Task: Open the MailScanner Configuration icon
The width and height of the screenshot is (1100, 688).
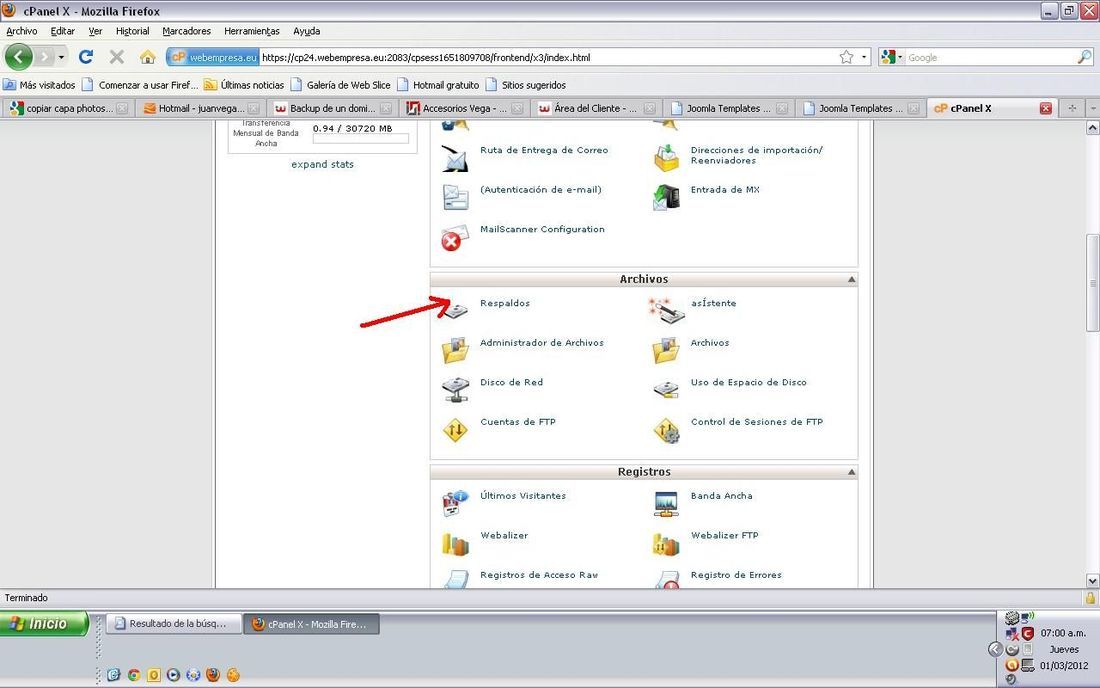Action: pyautogui.click(x=454, y=238)
